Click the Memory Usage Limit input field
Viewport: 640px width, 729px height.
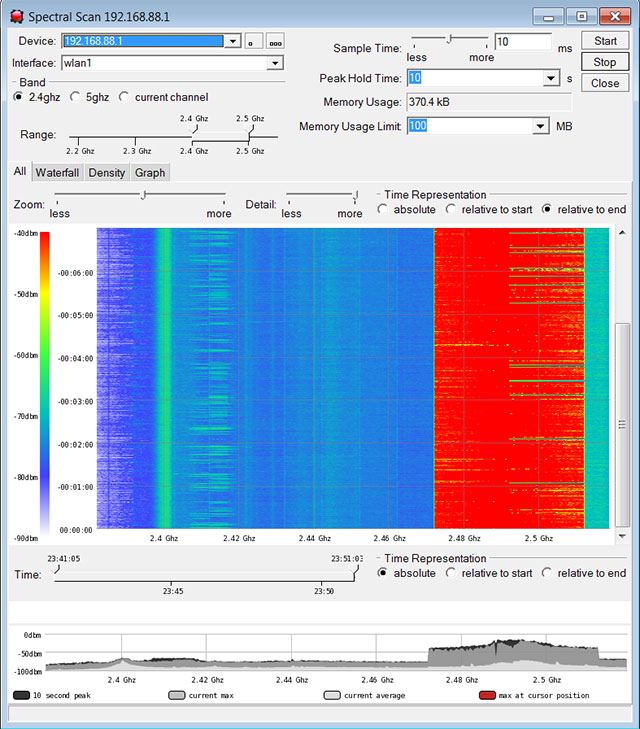coord(469,126)
